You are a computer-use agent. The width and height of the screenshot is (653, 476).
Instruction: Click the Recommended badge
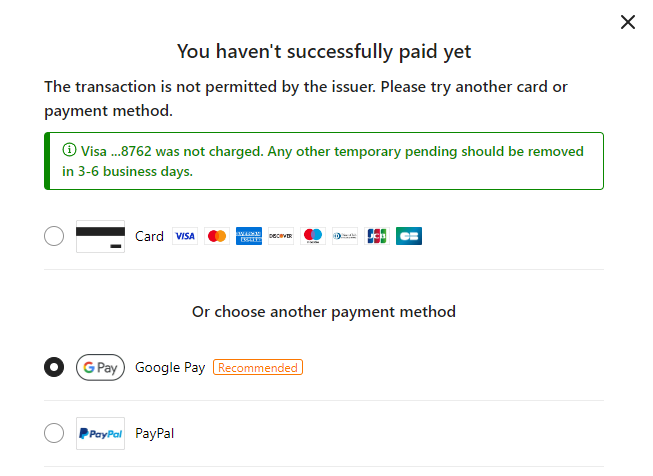coord(258,367)
